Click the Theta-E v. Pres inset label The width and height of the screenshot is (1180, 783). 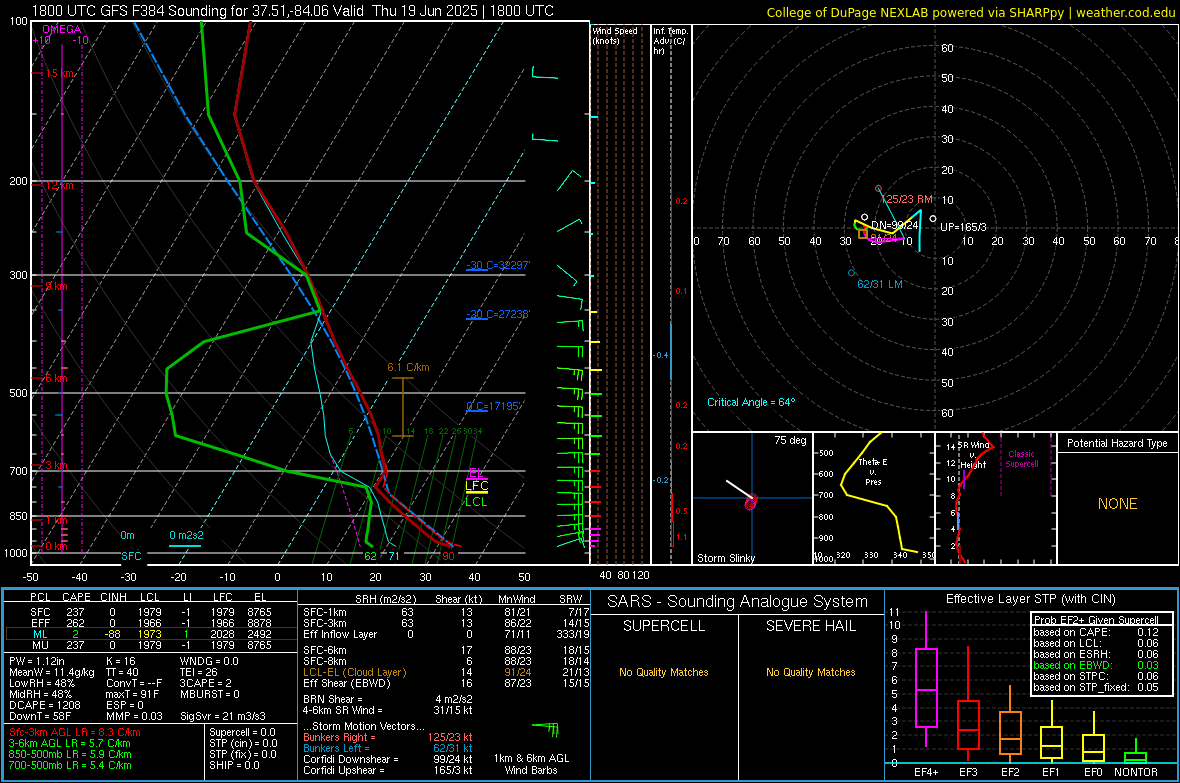(x=873, y=471)
